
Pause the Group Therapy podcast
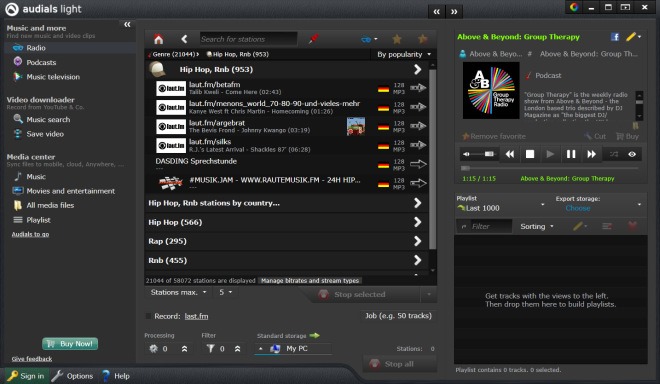tap(571, 154)
